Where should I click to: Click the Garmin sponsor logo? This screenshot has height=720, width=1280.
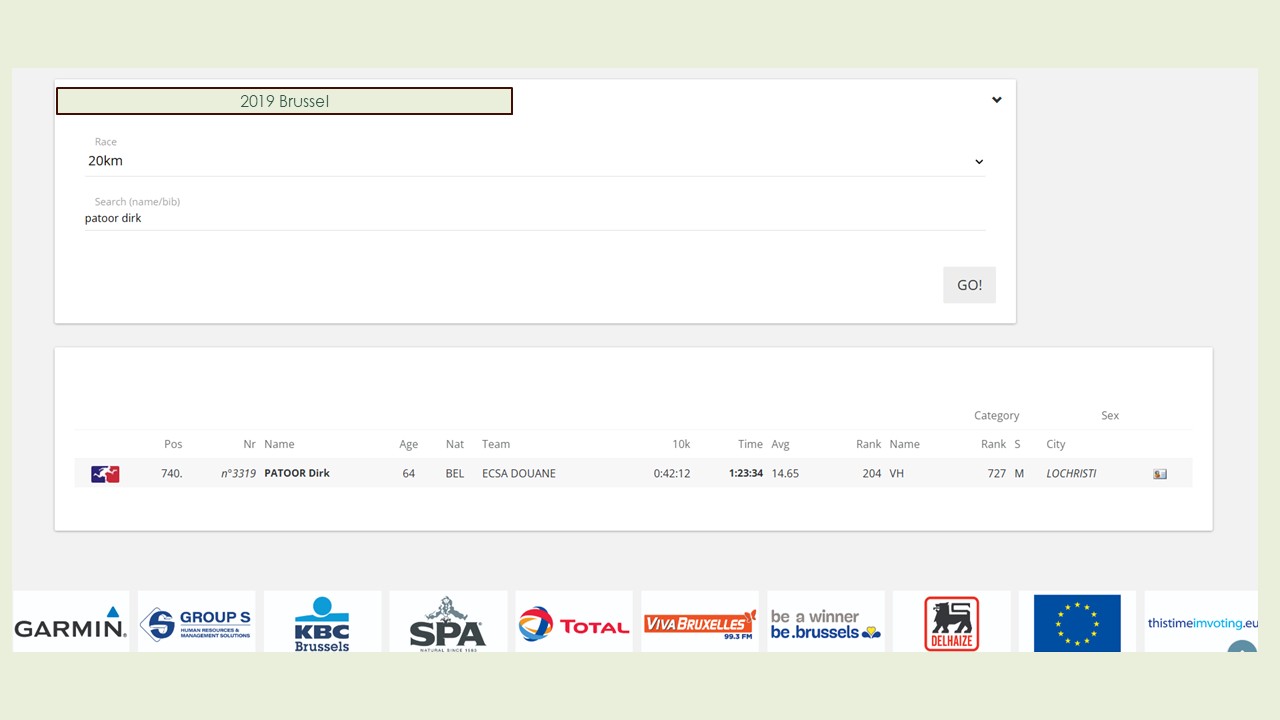pyautogui.click(x=71, y=622)
